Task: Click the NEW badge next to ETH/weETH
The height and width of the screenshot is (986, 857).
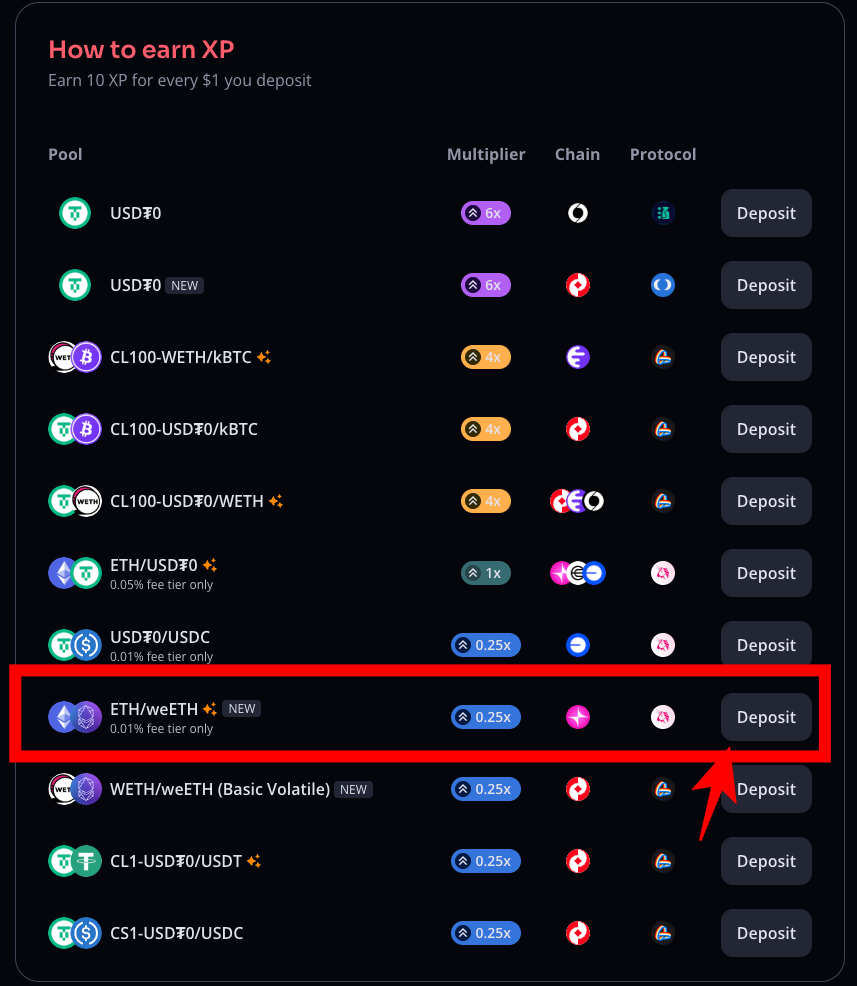Action: (241, 709)
